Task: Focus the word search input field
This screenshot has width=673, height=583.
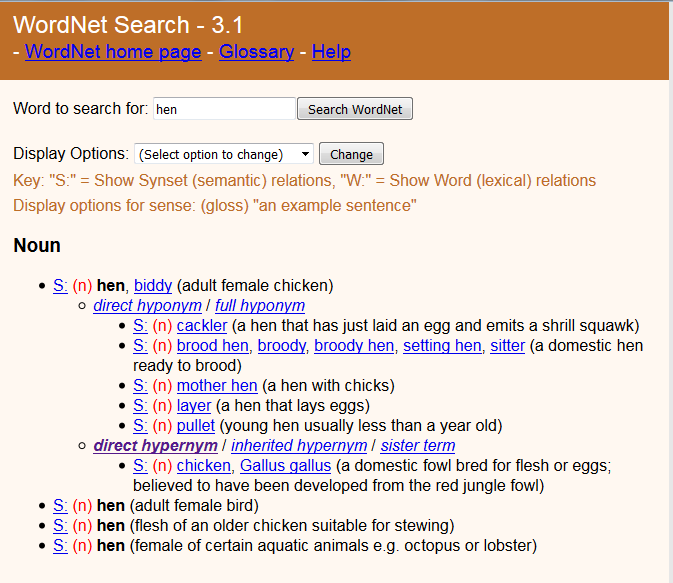Action: [x=224, y=109]
